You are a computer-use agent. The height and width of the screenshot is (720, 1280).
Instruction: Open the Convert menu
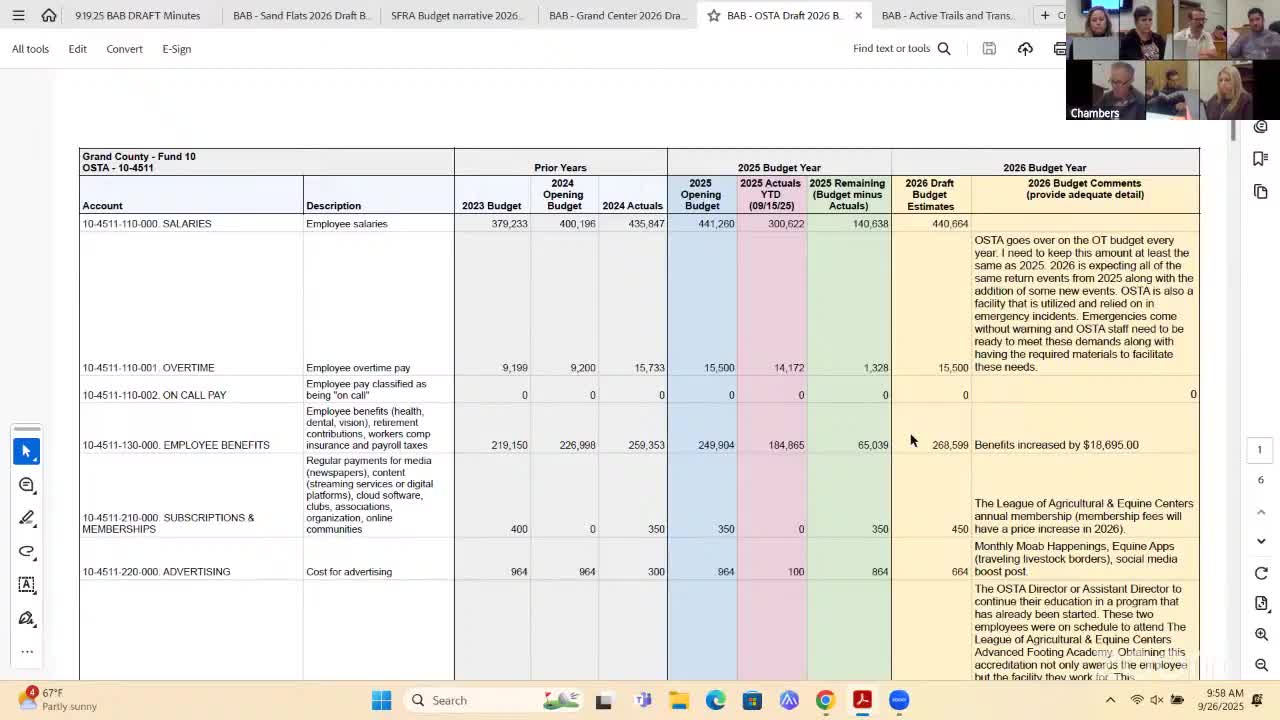tap(124, 49)
